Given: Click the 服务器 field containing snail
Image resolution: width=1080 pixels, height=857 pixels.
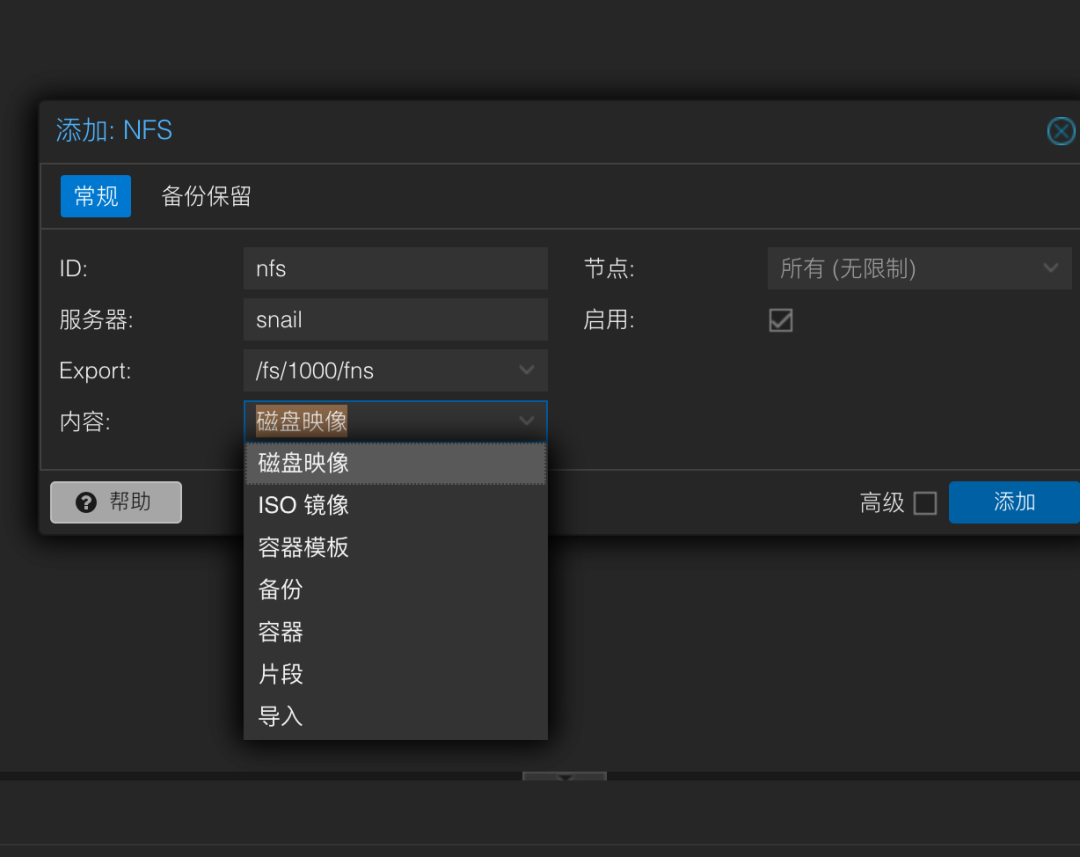Looking at the screenshot, I should click(395, 320).
